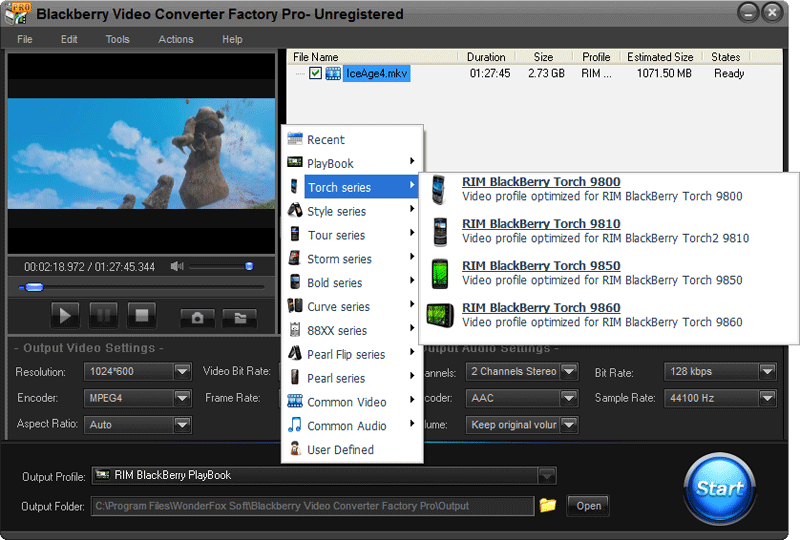Screen dimensions: 800x540
Task: Select the IceAge4.mkv file name
Action: point(377,73)
